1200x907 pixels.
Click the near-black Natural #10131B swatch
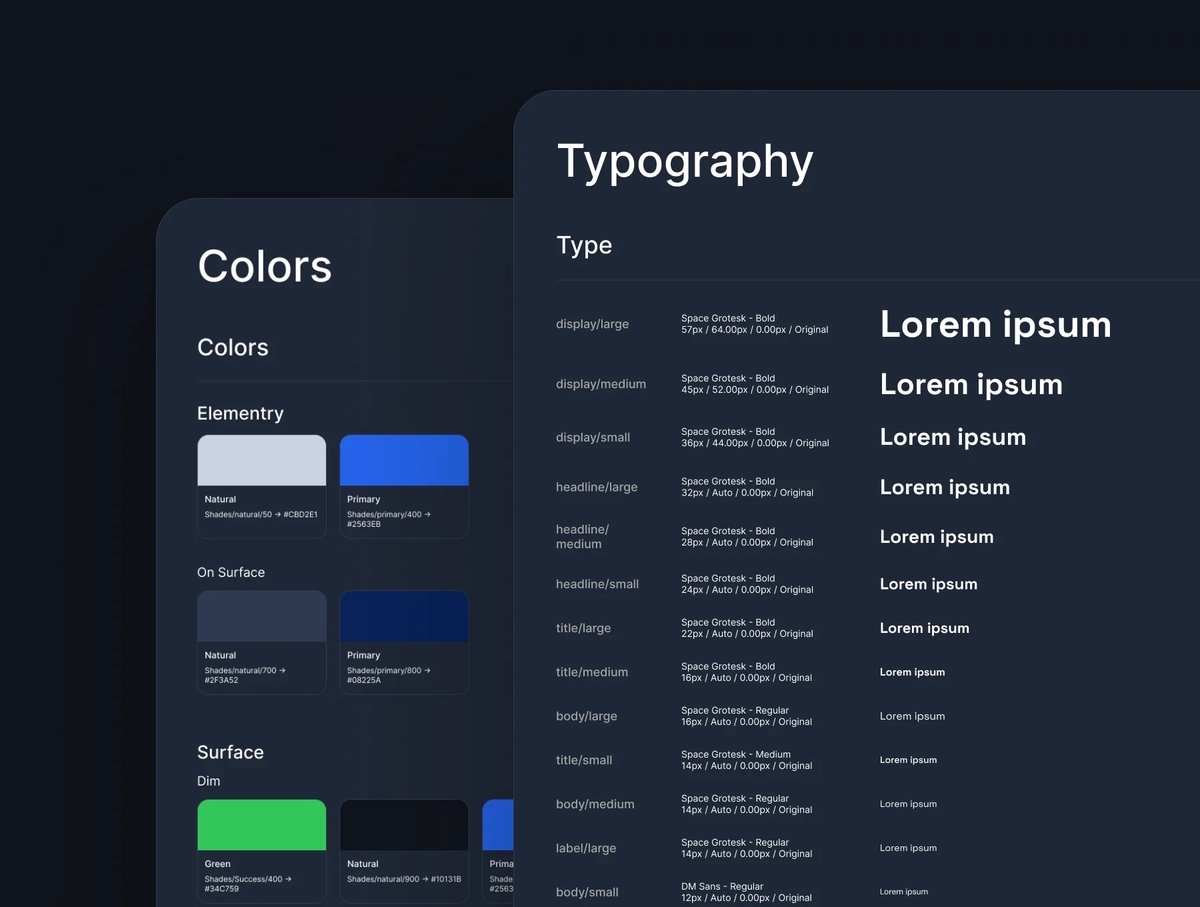404,825
